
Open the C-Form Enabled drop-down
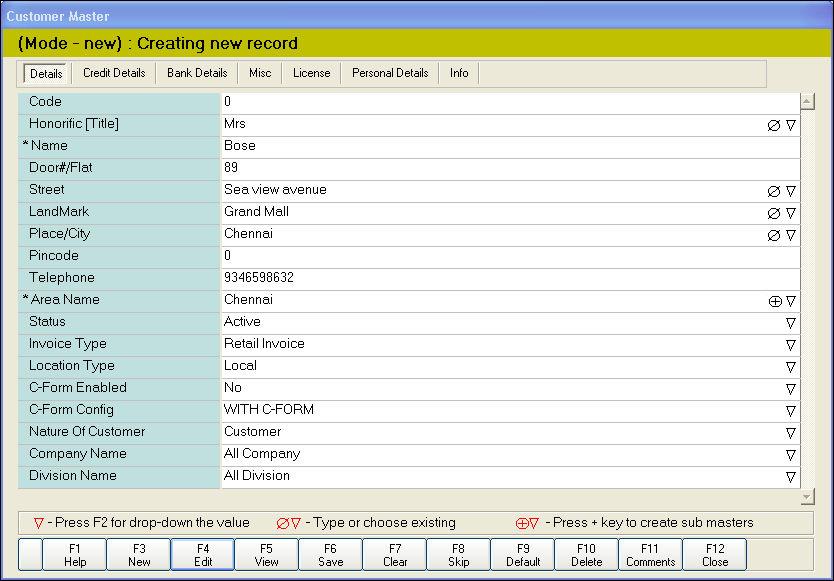click(x=790, y=389)
